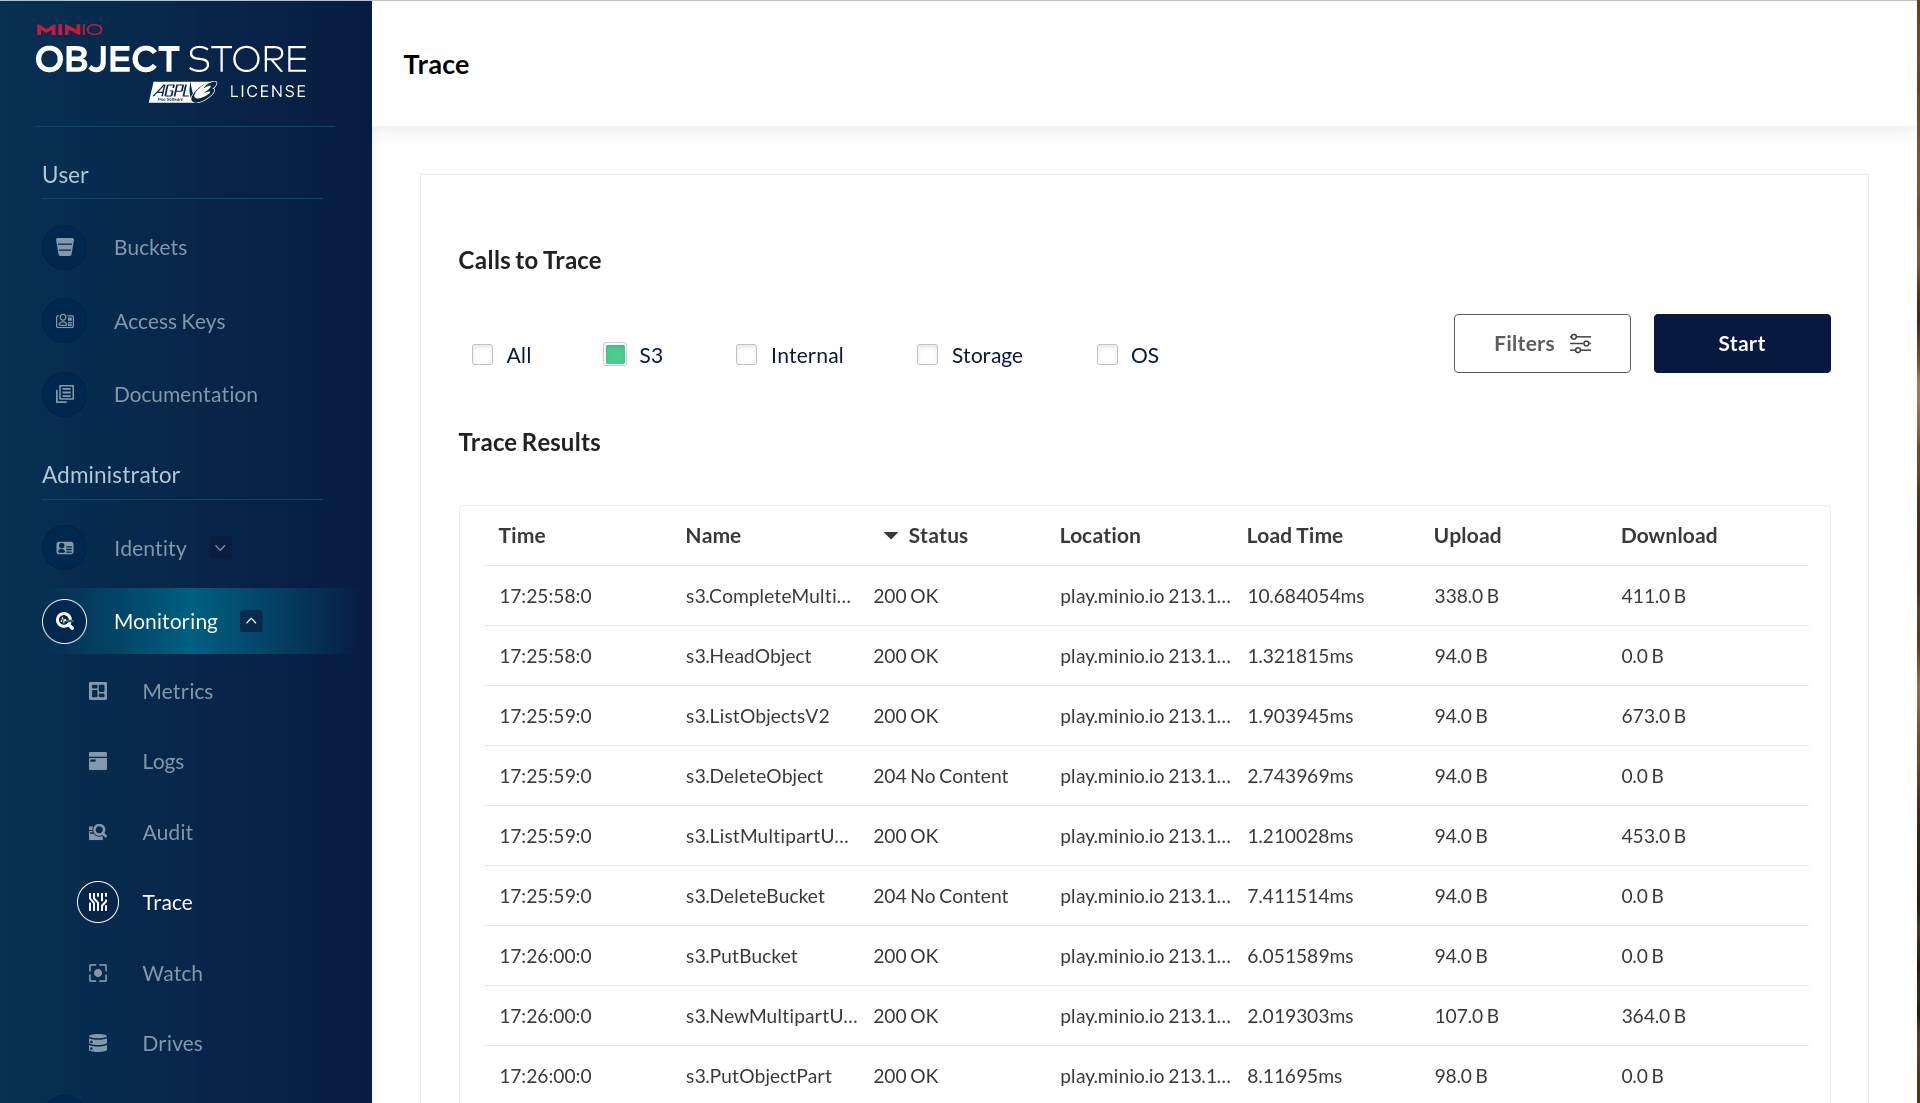The width and height of the screenshot is (1920, 1103).
Task: Sort by the Download column header
Action: 1669,535
